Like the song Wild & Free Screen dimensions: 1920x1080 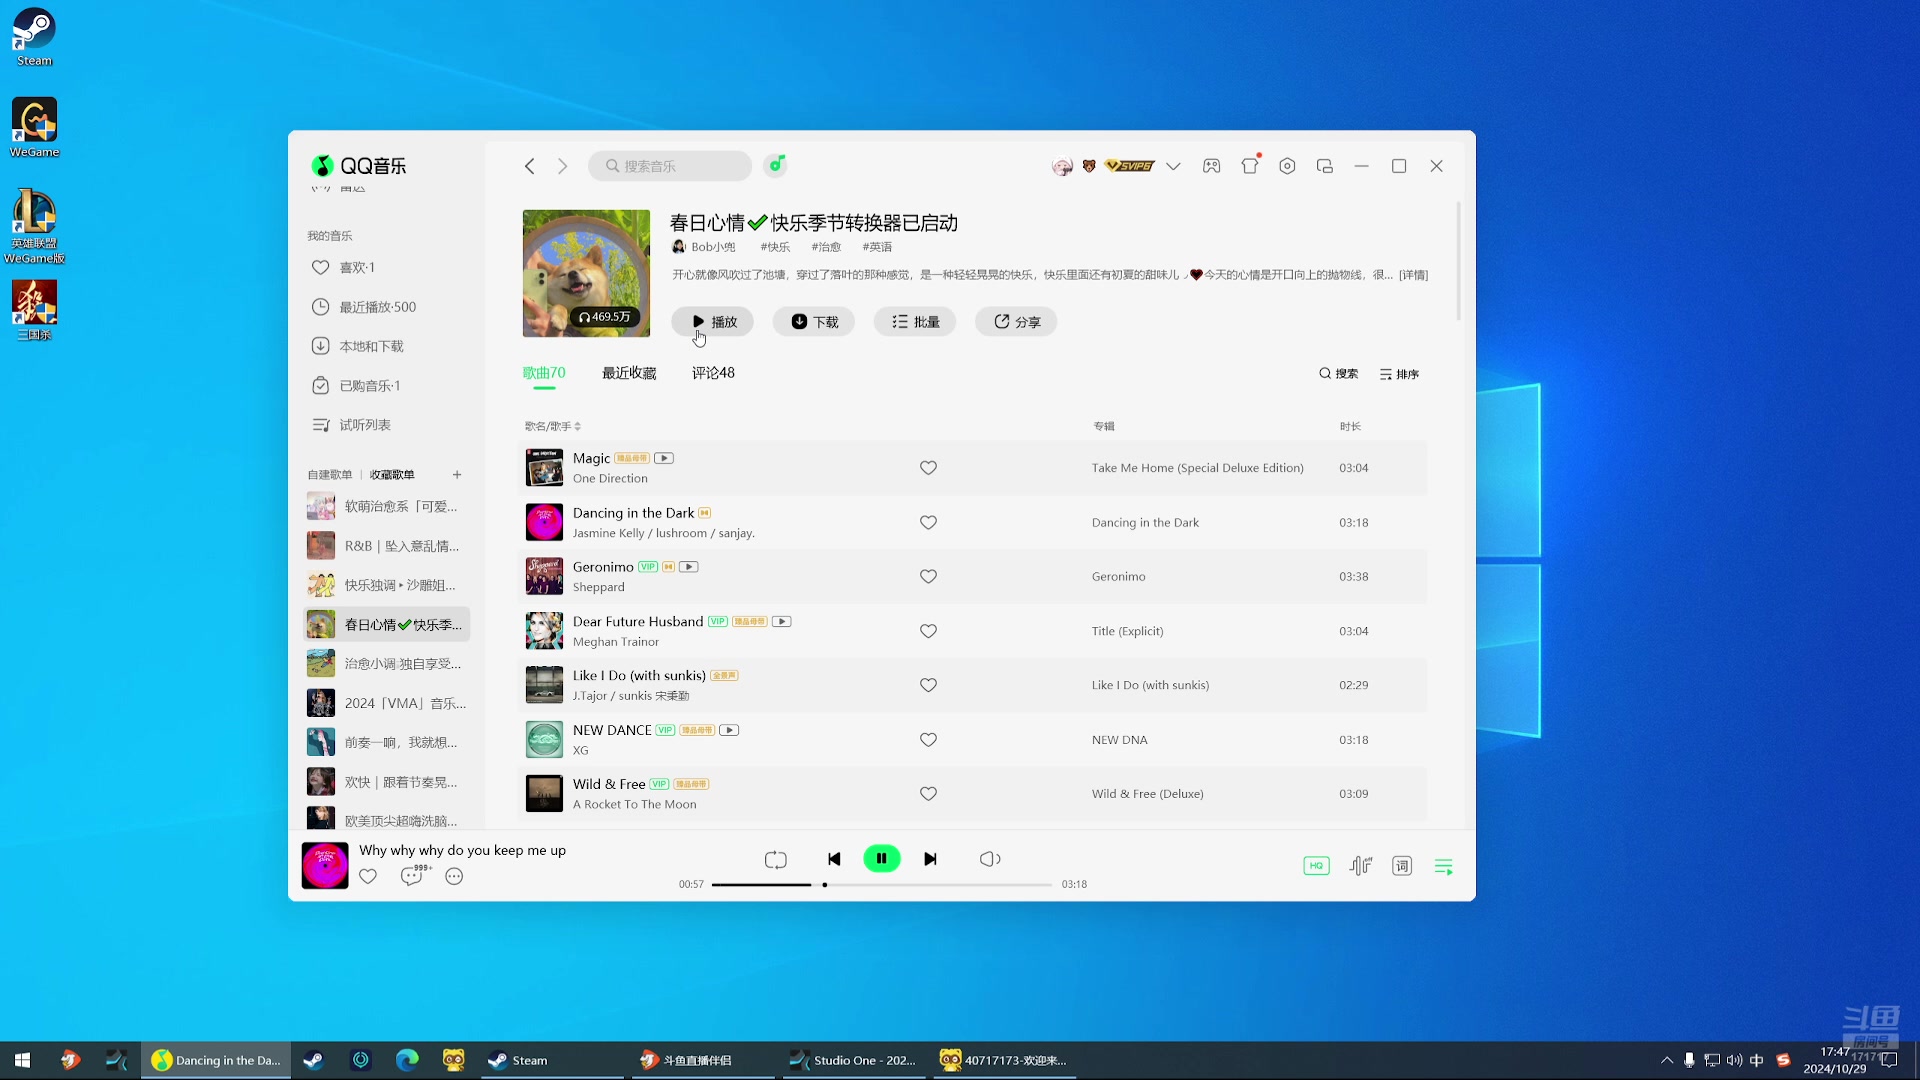click(x=928, y=794)
